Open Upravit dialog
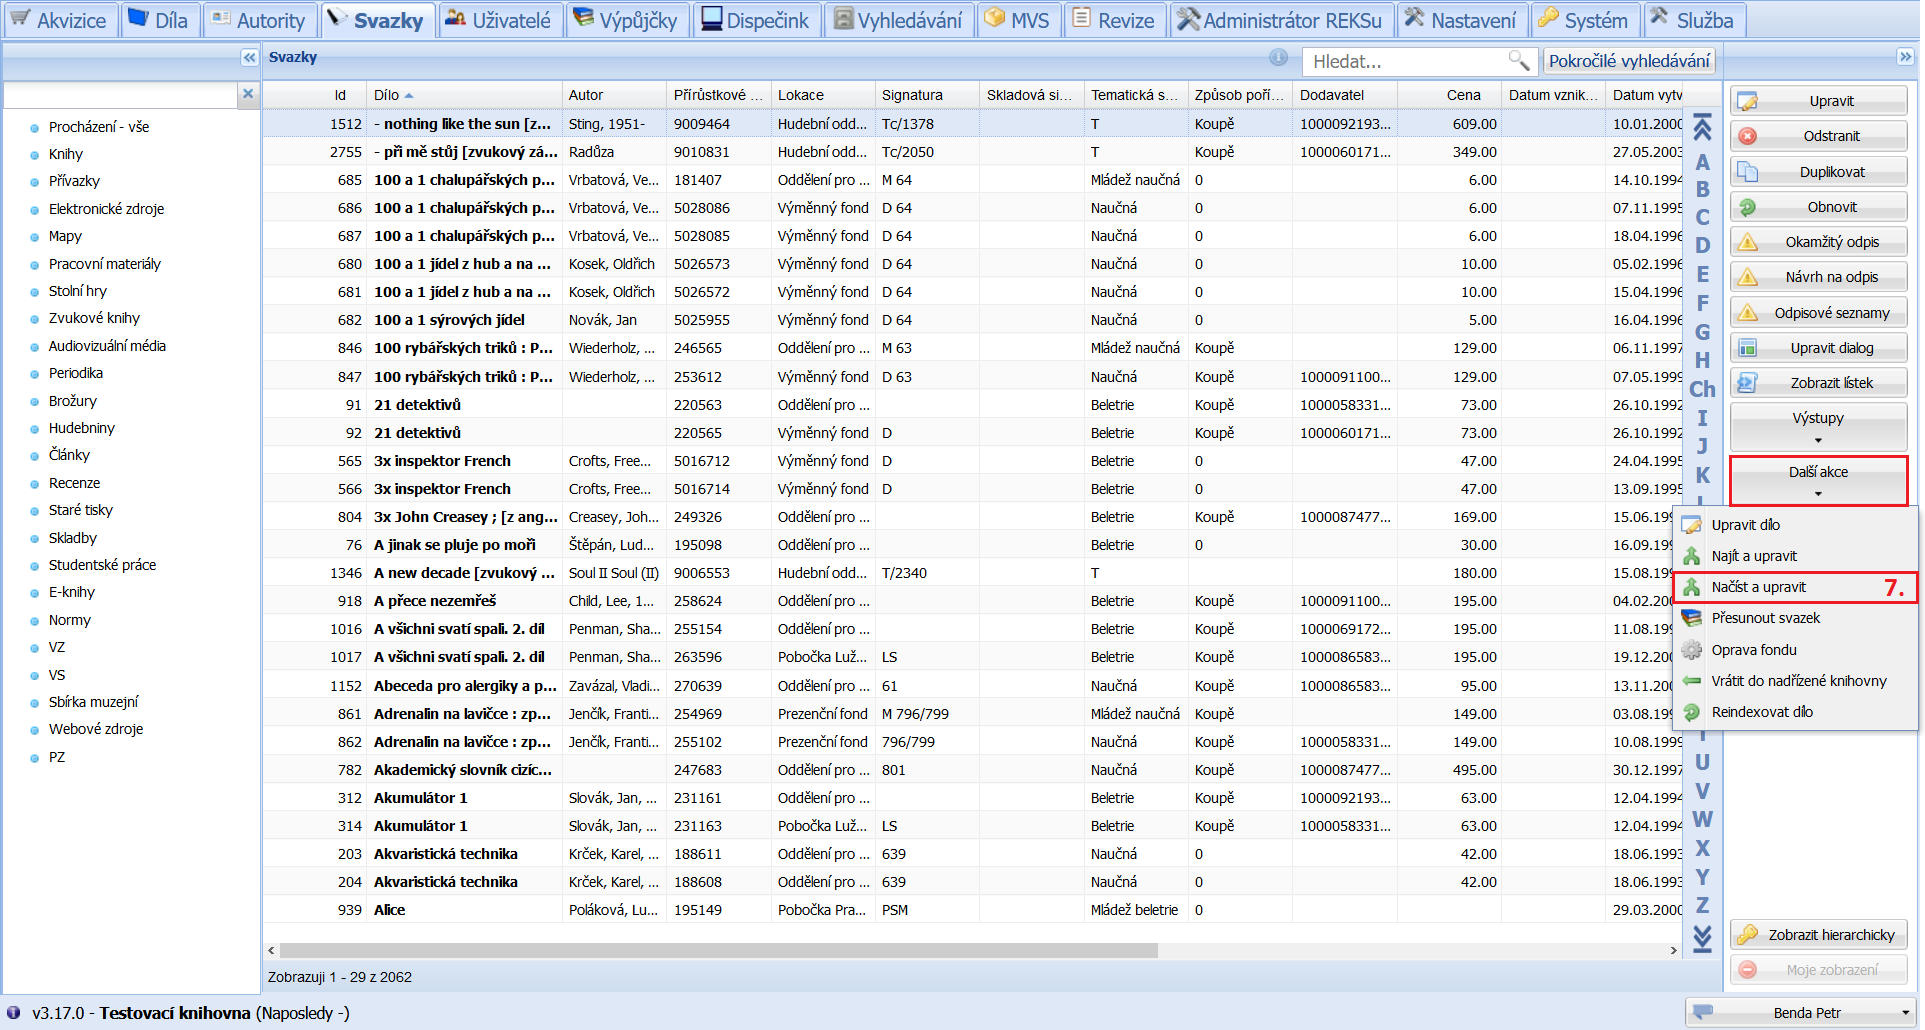The width and height of the screenshot is (1925, 1030). [x=1819, y=348]
